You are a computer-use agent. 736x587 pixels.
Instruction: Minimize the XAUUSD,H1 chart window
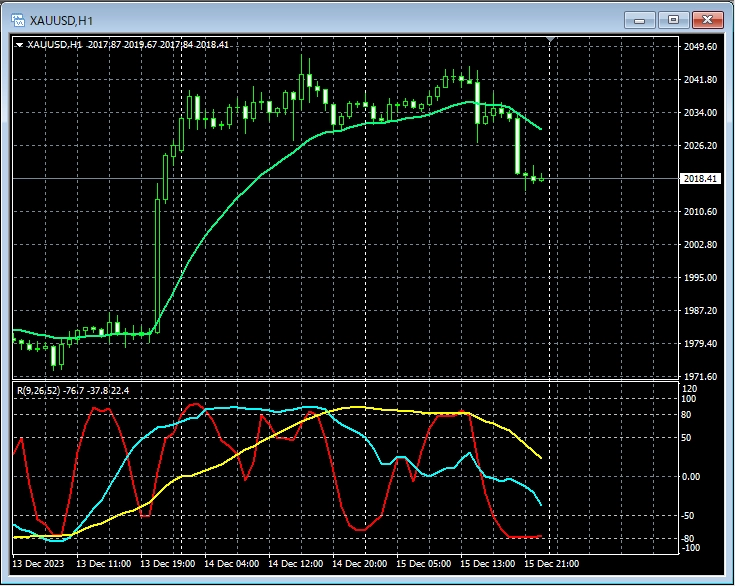click(x=639, y=19)
